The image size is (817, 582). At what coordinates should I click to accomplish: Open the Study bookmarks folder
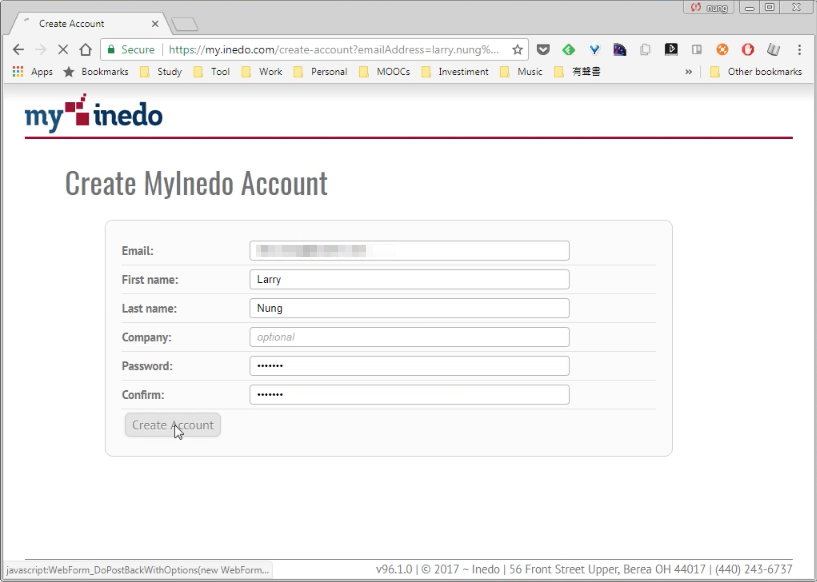pos(161,71)
